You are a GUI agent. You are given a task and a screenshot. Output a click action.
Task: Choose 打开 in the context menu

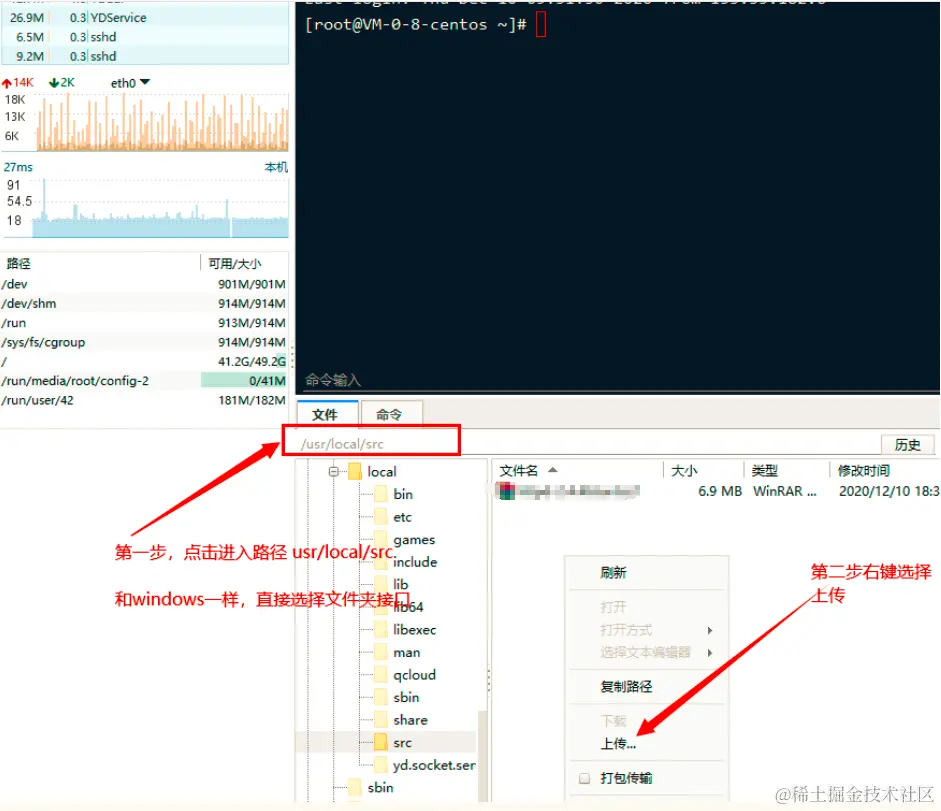pos(613,607)
